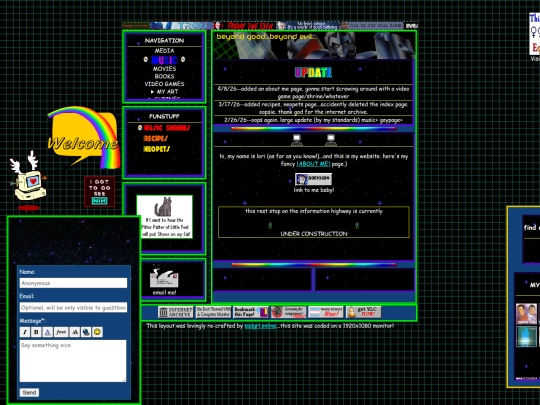This screenshot has width=540, height=405.
Task: Open the smiley emoji picker
Action: click(x=98, y=332)
